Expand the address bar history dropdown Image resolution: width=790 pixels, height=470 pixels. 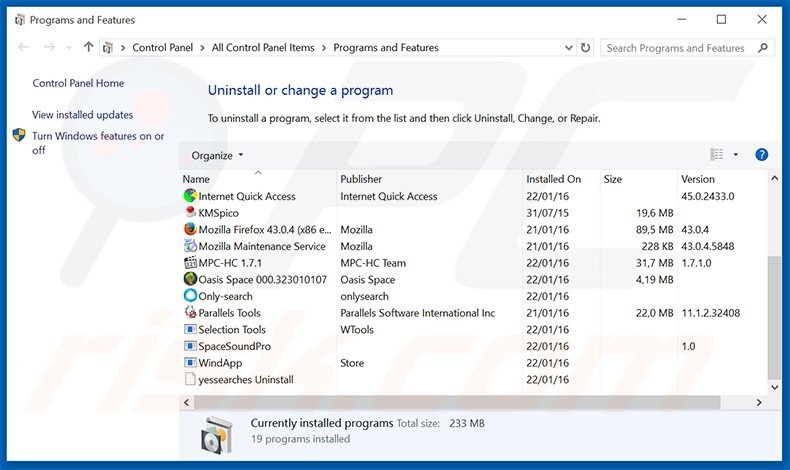[x=569, y=48]
